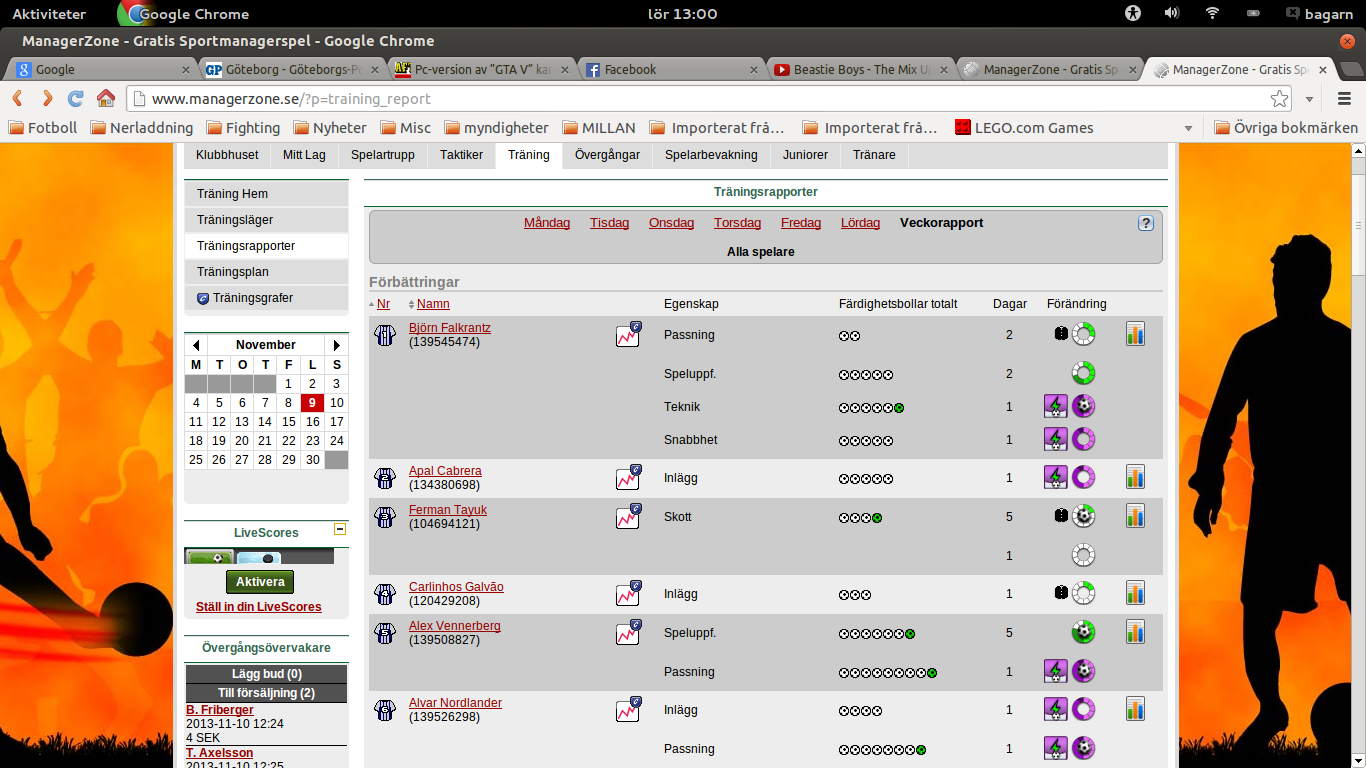Collapse the LiveScores panel
This screenshot has width=1366, height=768.
pyautogui.click(x=339, y=530)
